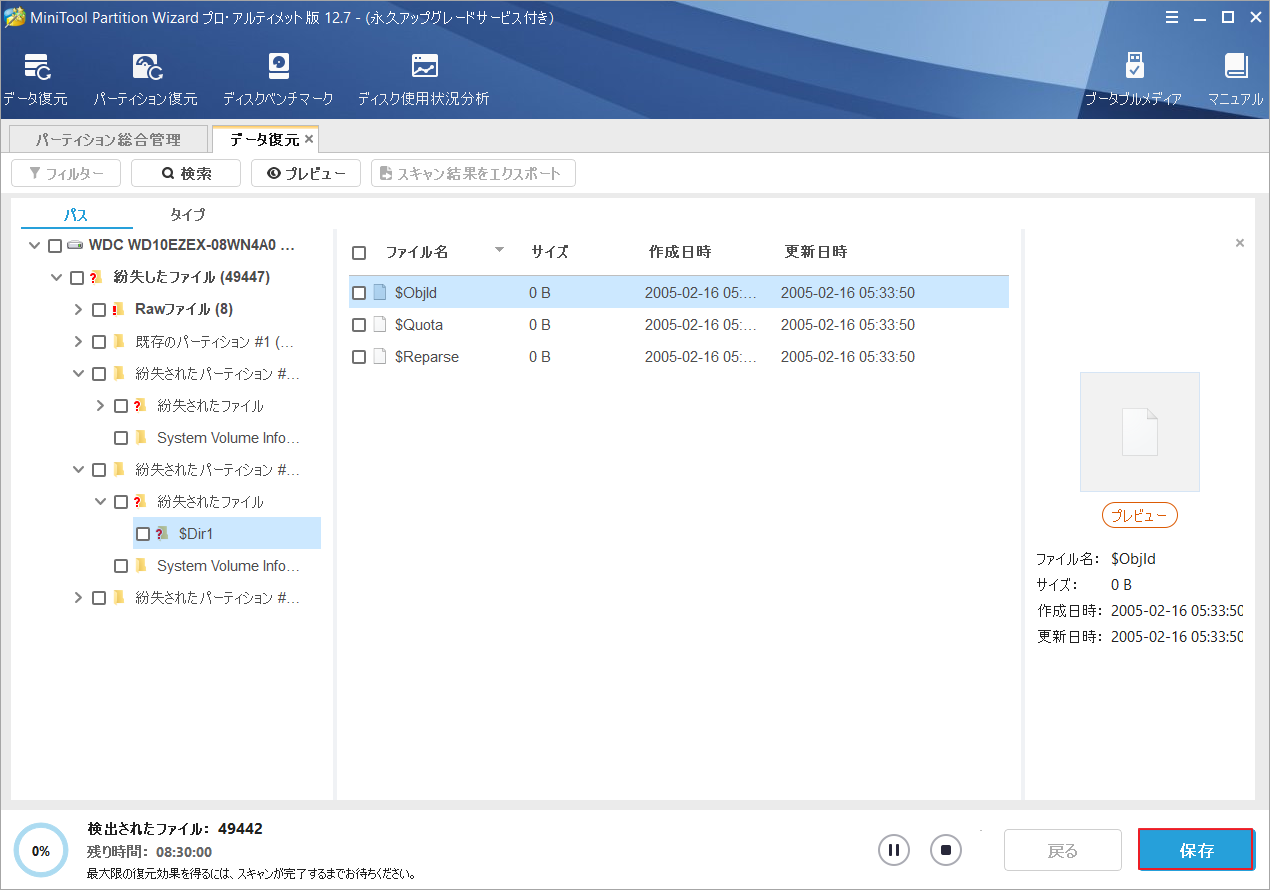
Task: Open the ファイル名 sort dropdown
Action: [499, 252]
